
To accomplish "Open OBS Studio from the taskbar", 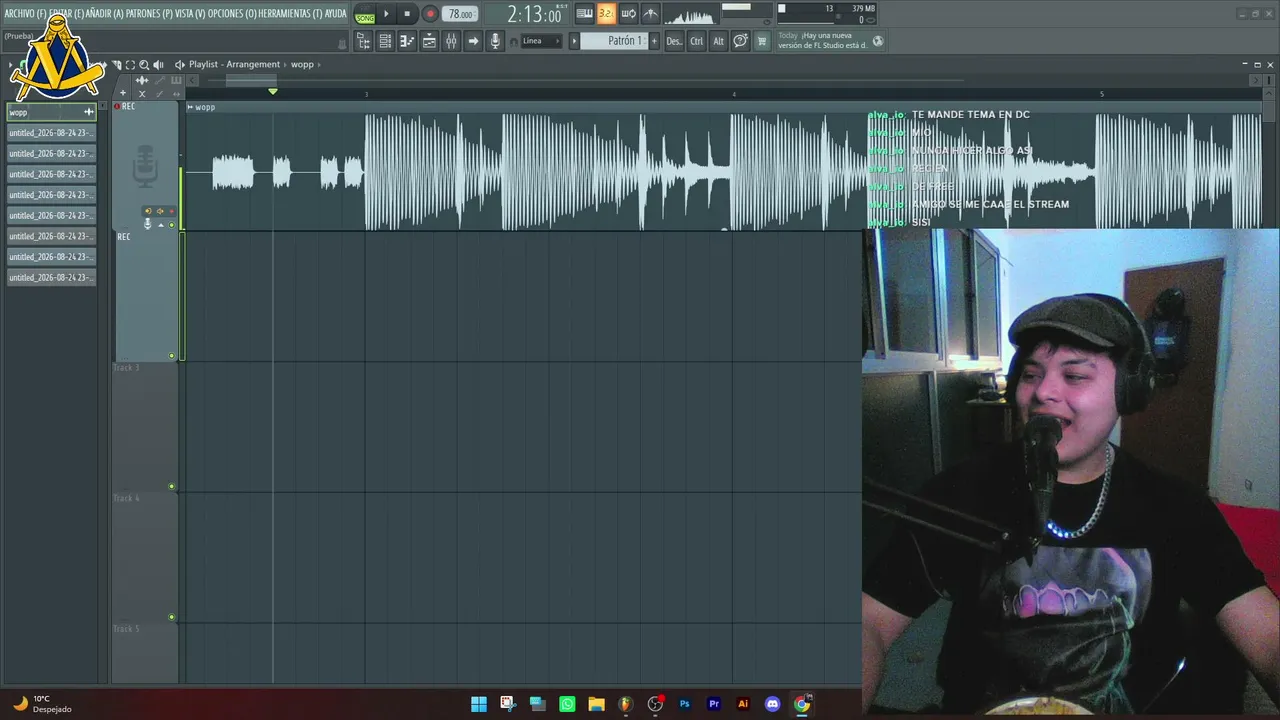I will [x=656, y=704].
